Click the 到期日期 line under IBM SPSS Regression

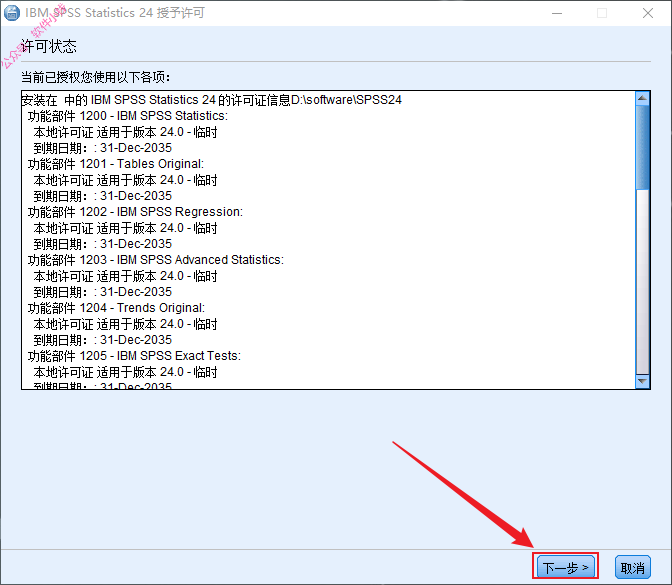pyautogui.click(x=102, y=244)
